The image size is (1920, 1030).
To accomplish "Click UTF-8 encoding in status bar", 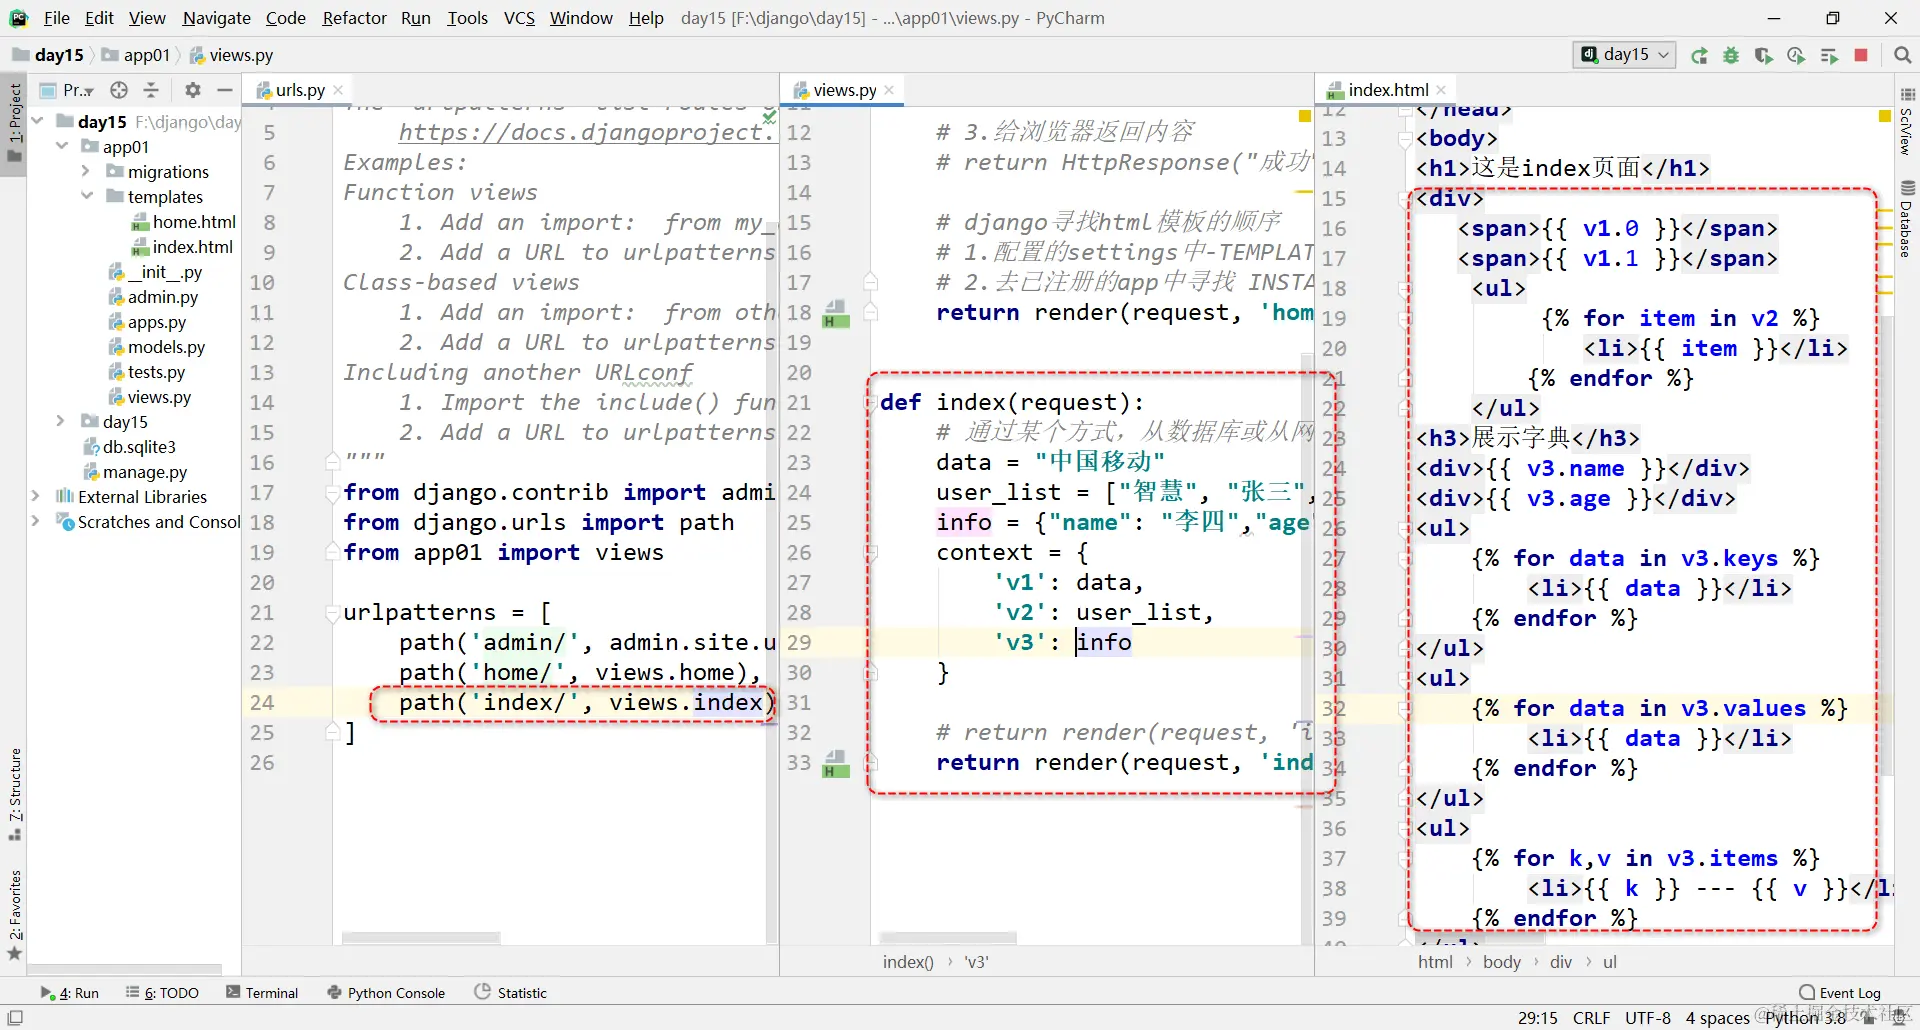I will click(1647, 1018).
